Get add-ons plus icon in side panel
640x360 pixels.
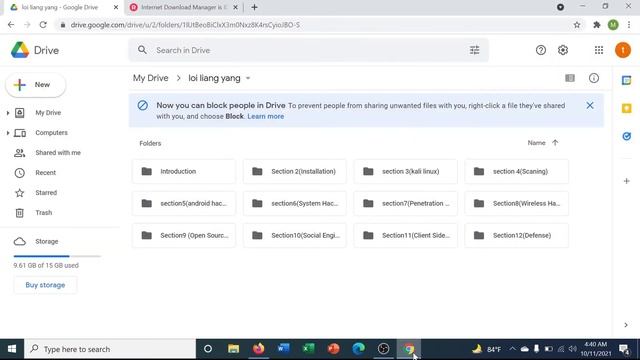(x=627, y=181)
